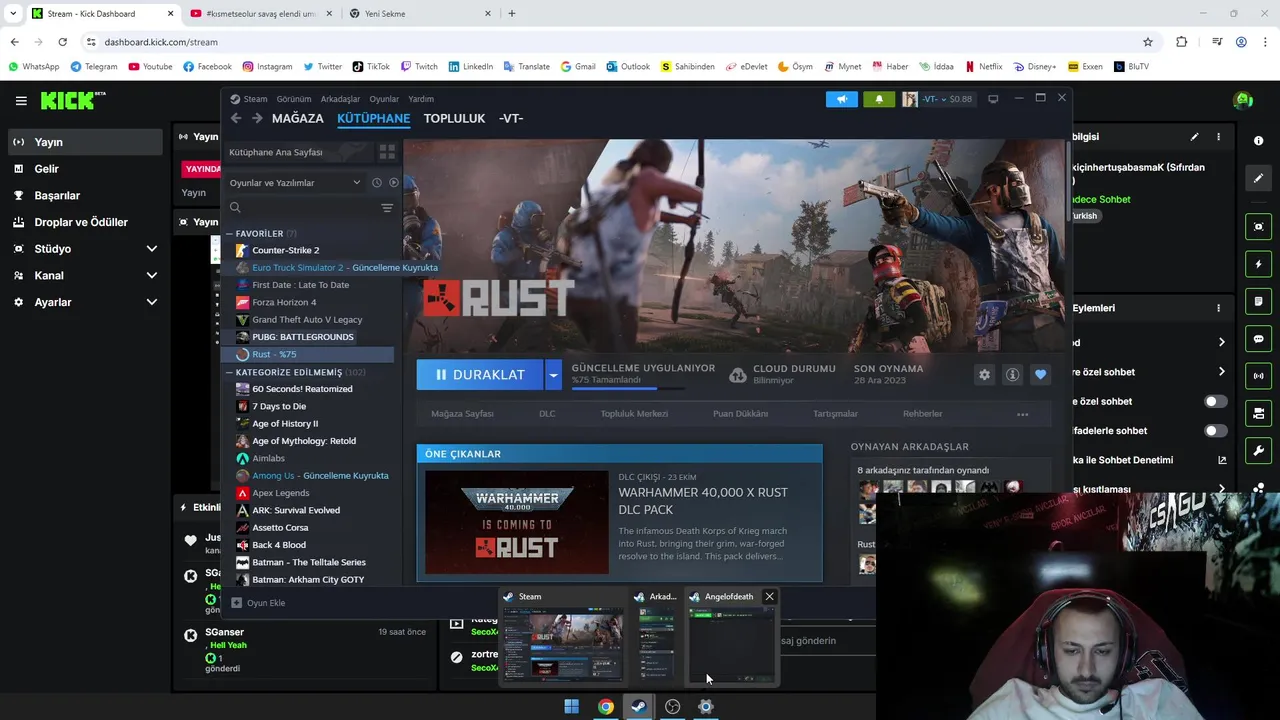
Task: Edit stream info pencil in bilgisi panel
Action: (x=1194, y=137)
